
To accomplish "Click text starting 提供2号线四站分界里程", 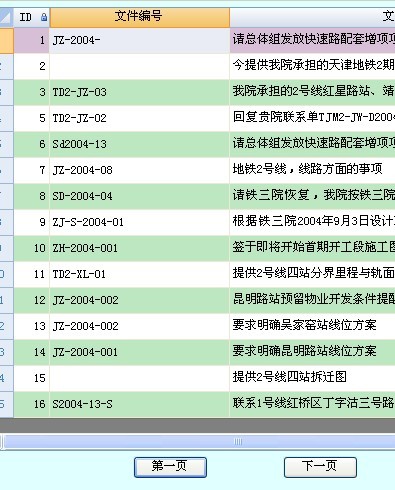I will [x=314, y=273].
